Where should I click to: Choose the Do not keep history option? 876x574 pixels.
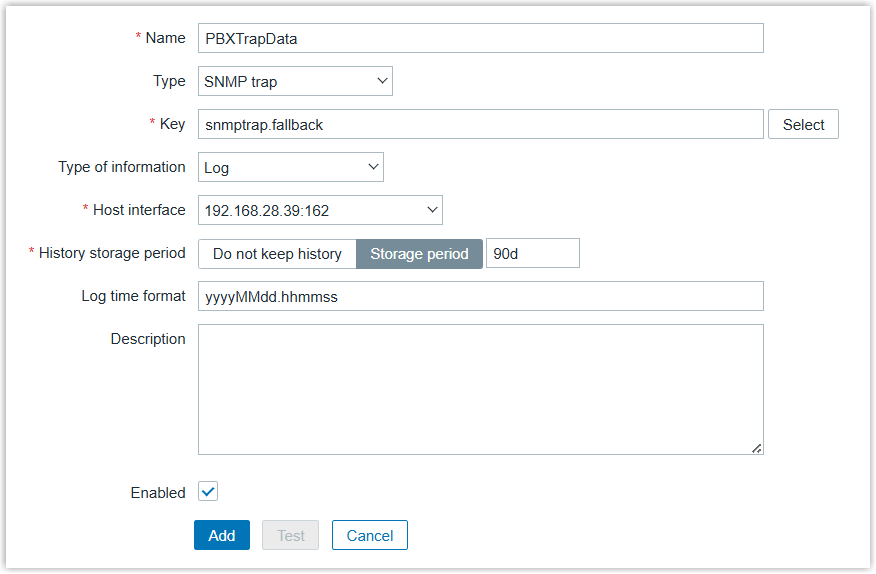[277, 254]
